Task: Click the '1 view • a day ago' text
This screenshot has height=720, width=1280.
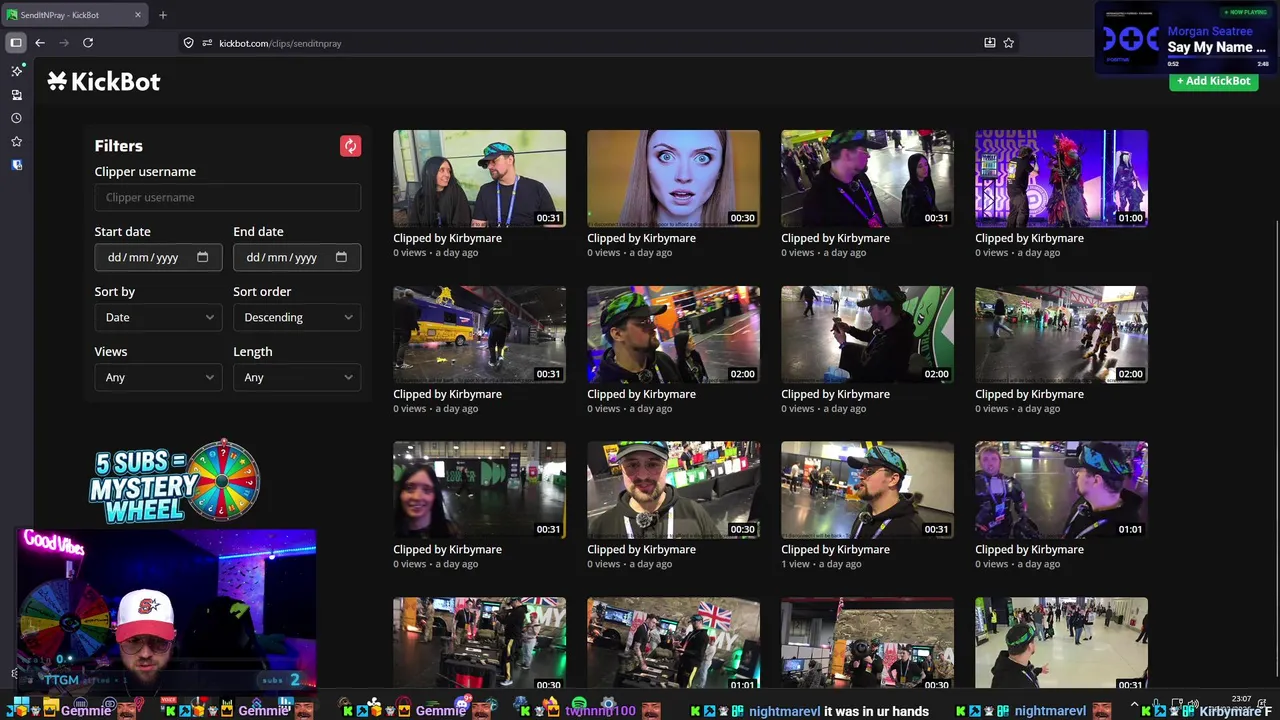Action: click(x=821, y=564)
